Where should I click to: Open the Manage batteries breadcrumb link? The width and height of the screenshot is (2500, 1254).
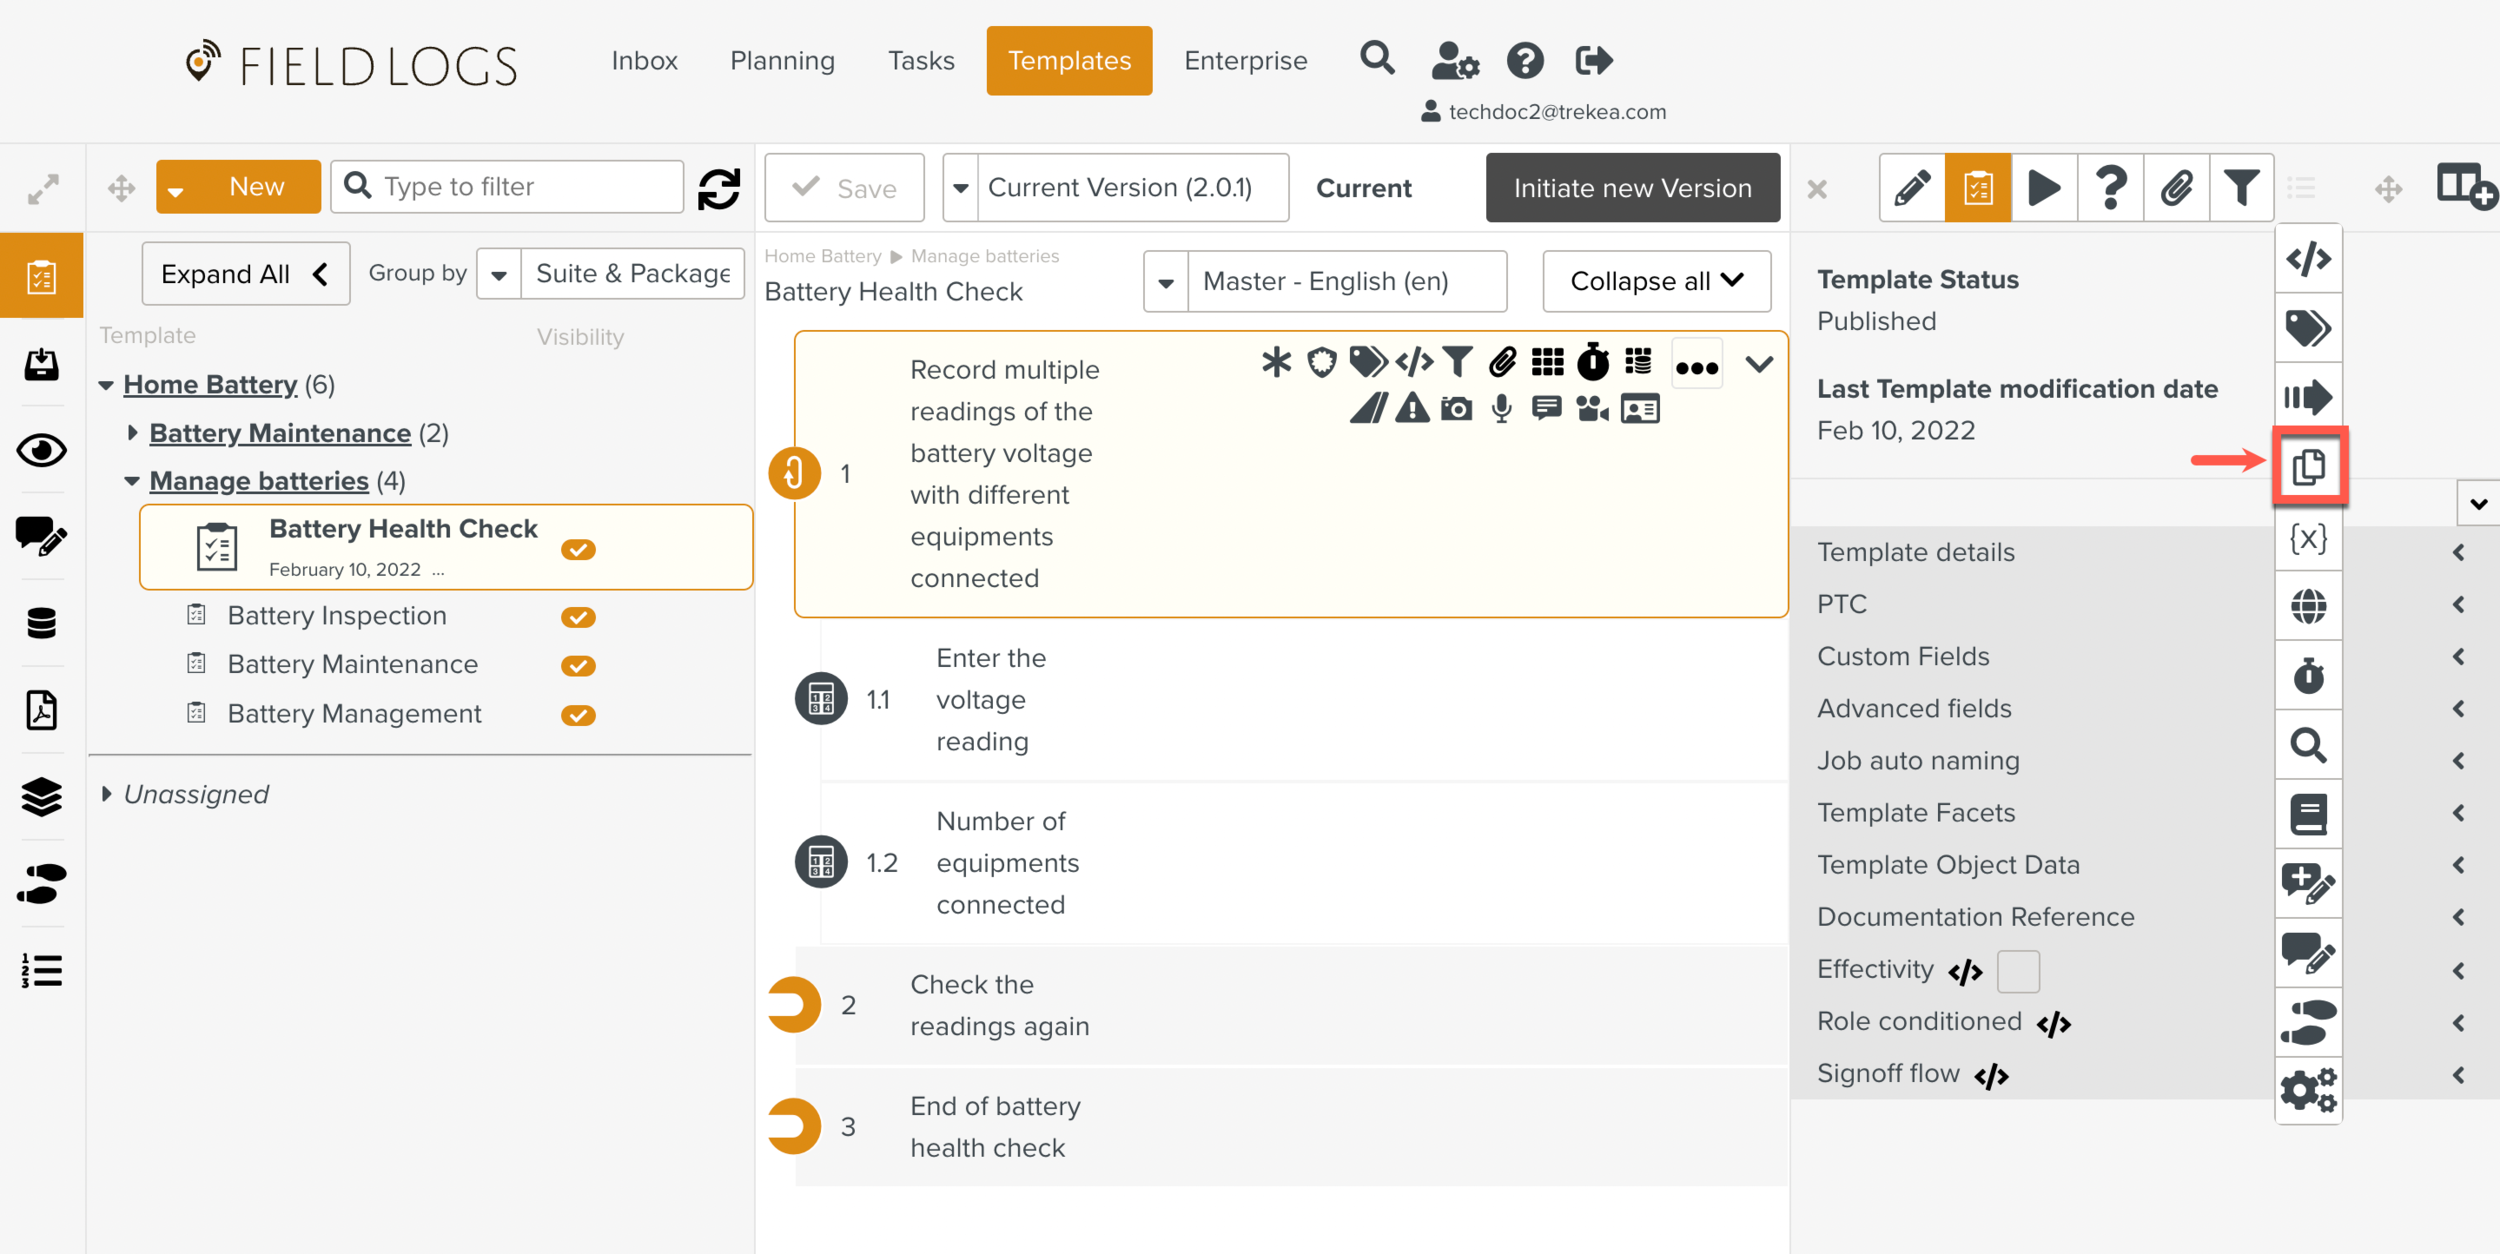tap(984, 256)
